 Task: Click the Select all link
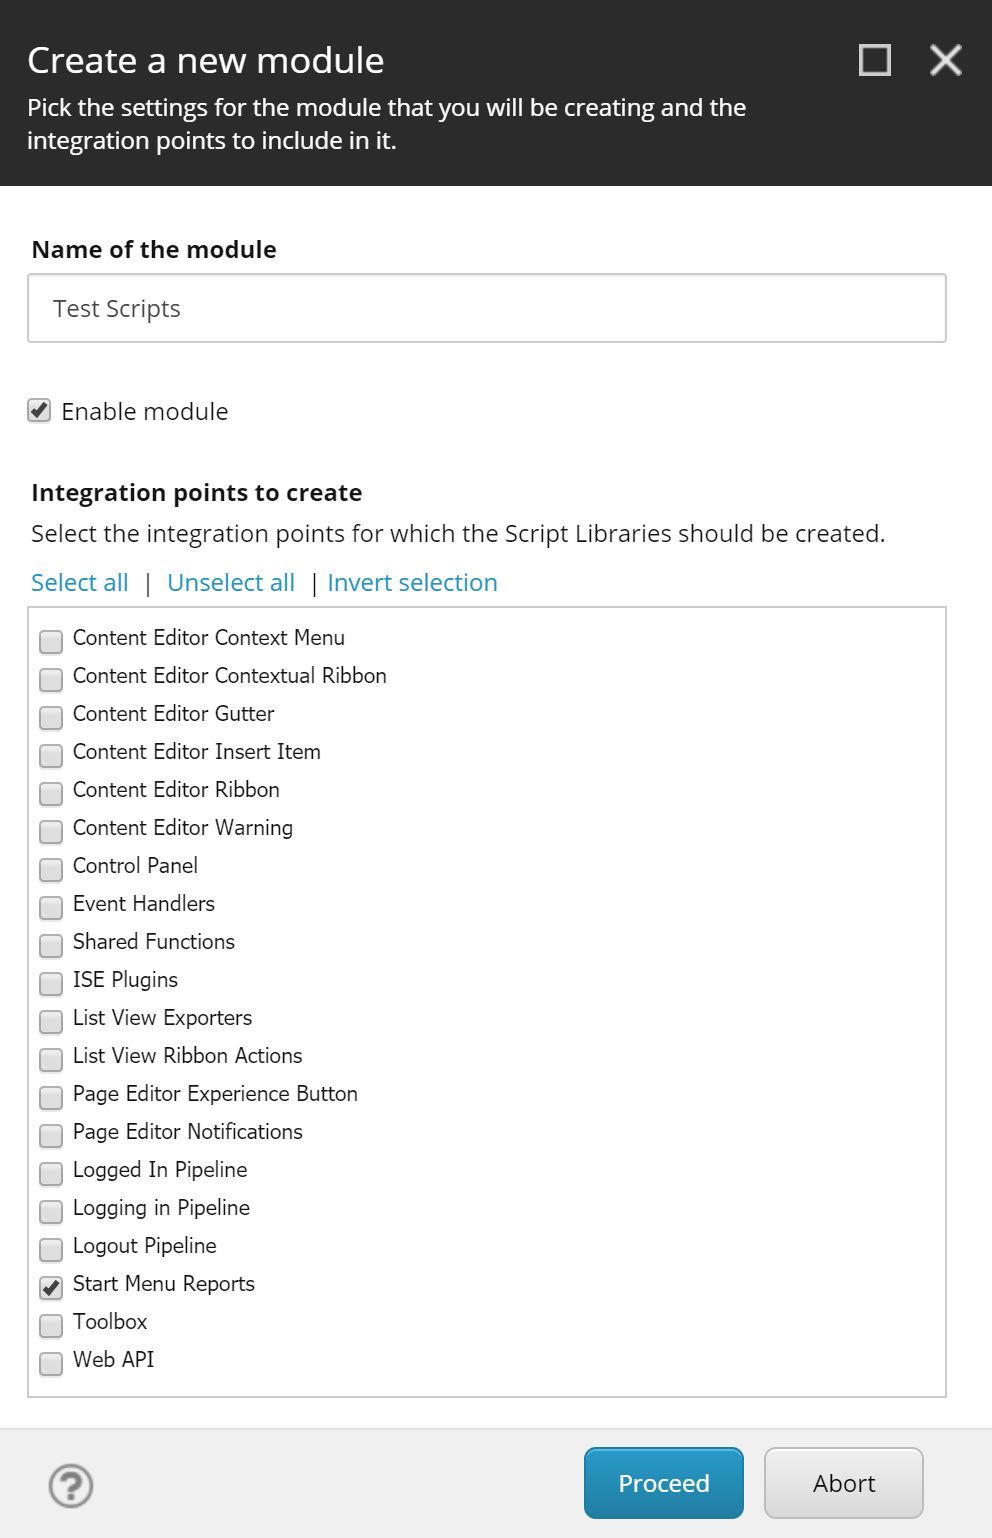coord(79,582)
